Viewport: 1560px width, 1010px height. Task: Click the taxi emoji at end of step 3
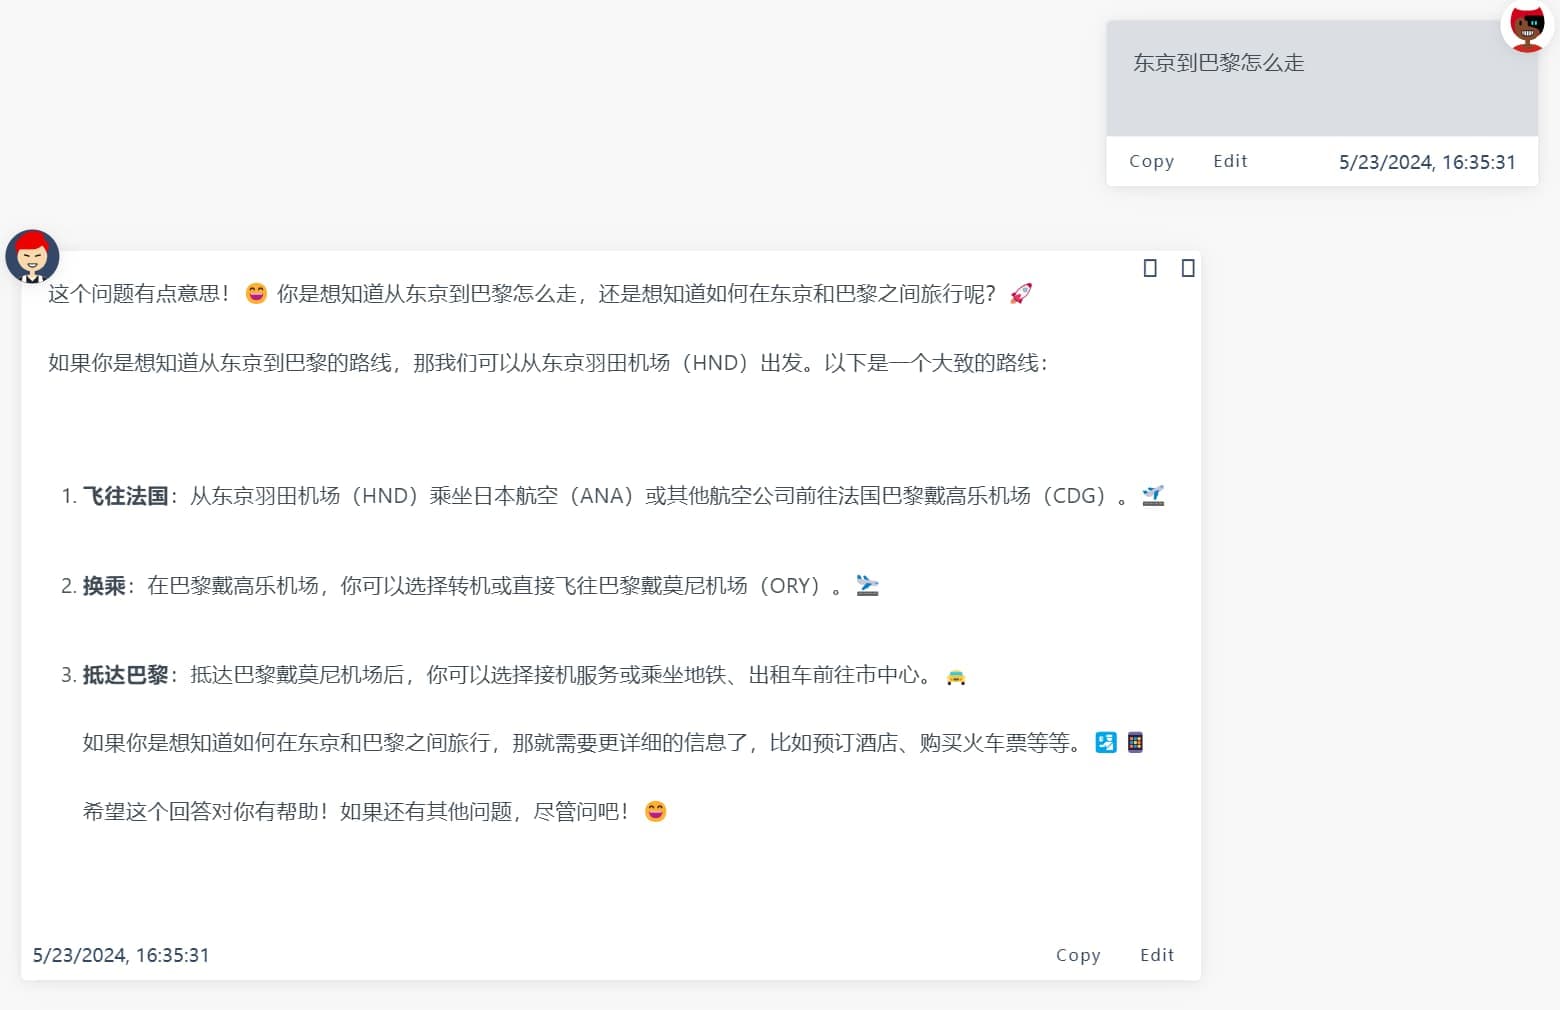956,676
